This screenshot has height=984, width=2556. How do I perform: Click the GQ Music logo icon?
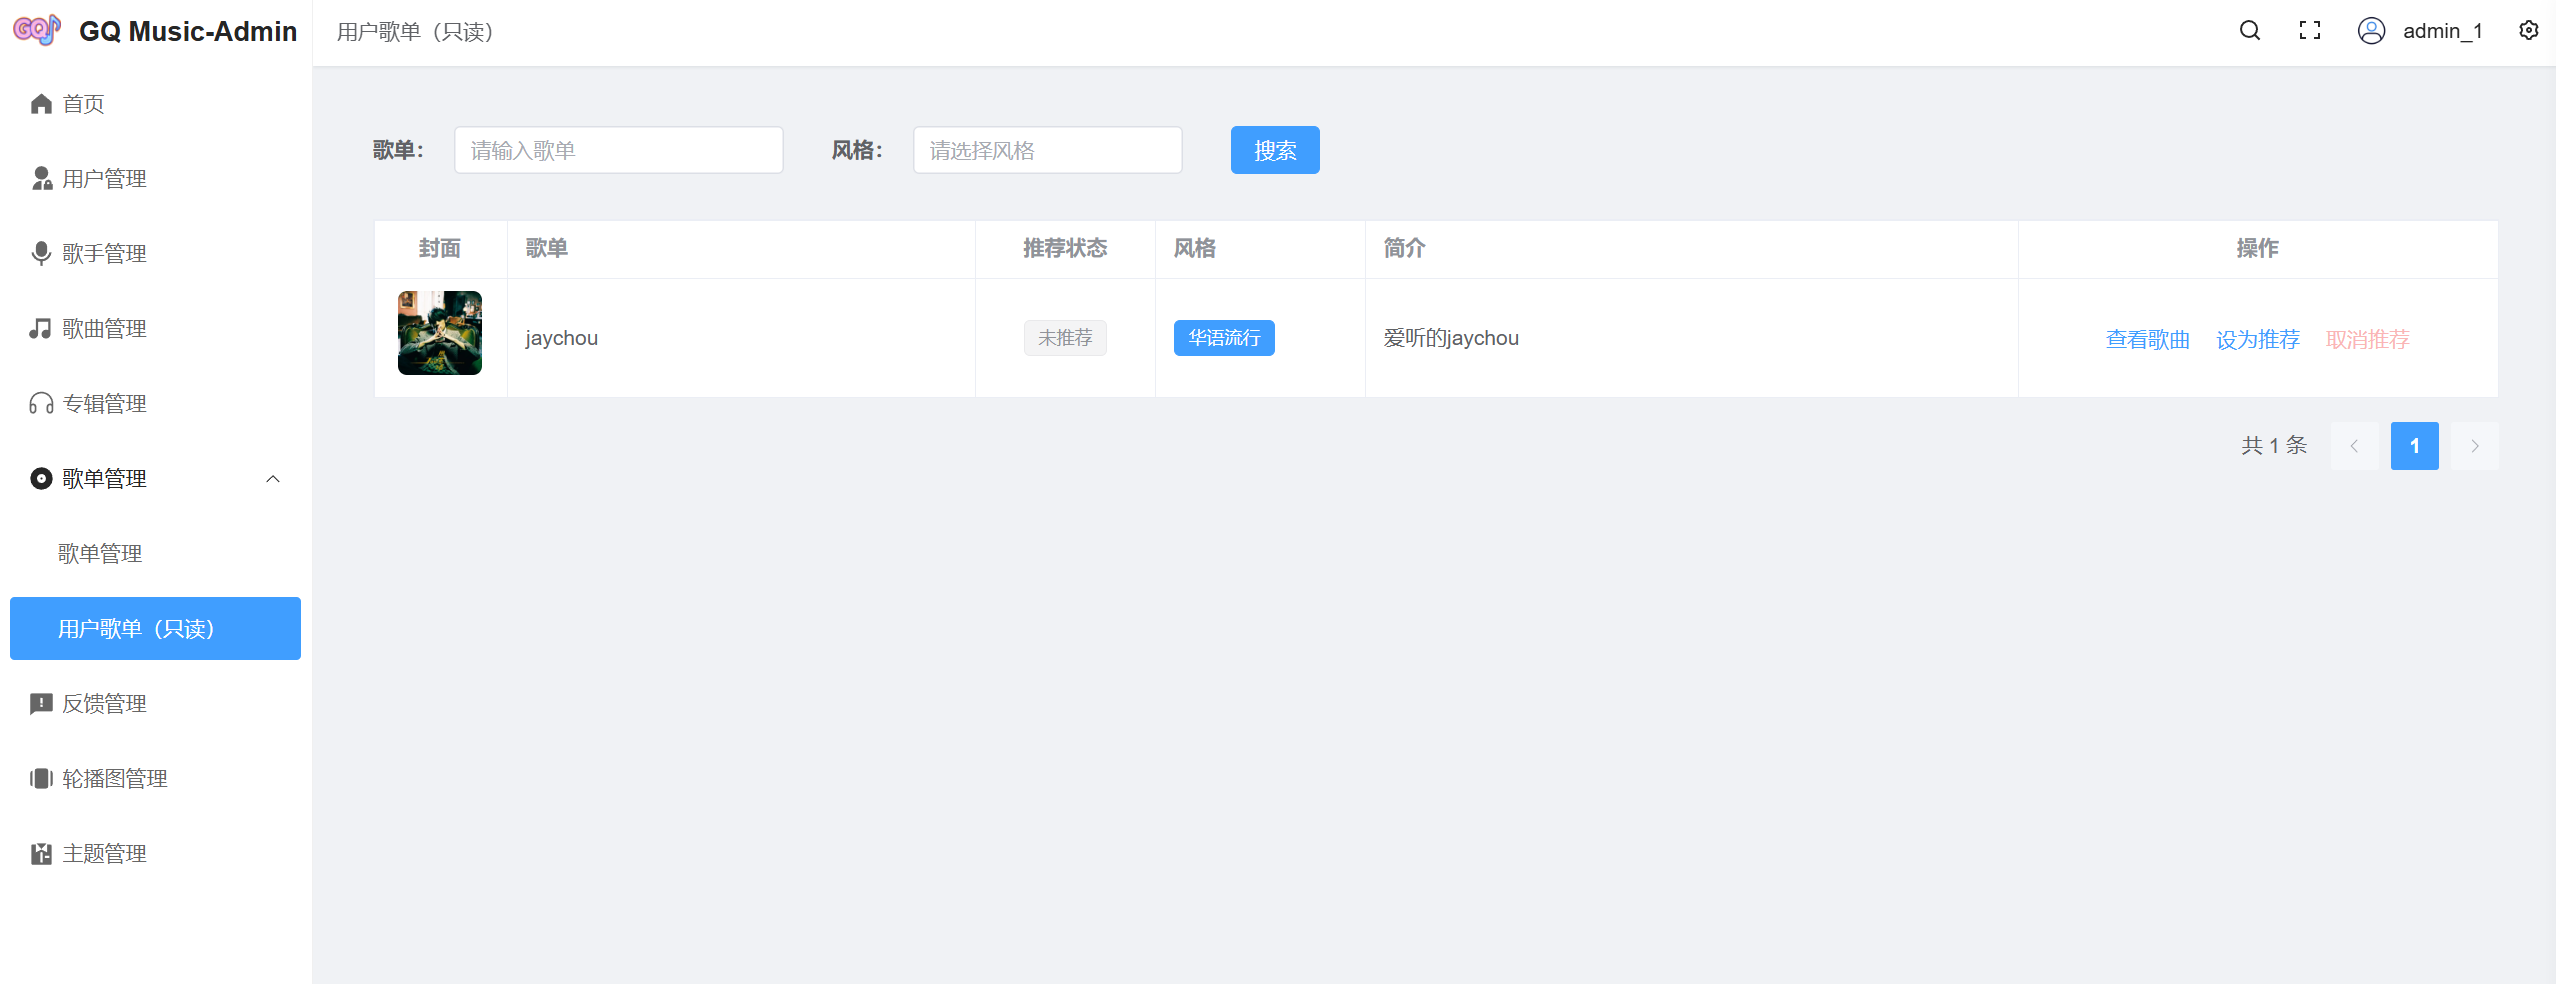point(37,30)
